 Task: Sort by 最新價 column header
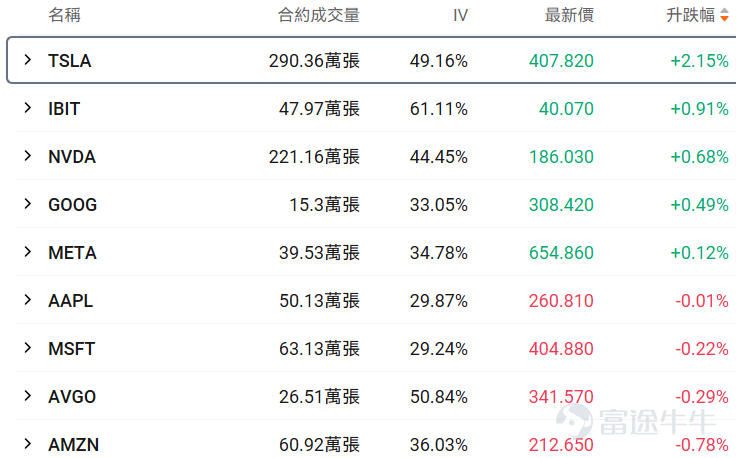(x=569, y=15)
